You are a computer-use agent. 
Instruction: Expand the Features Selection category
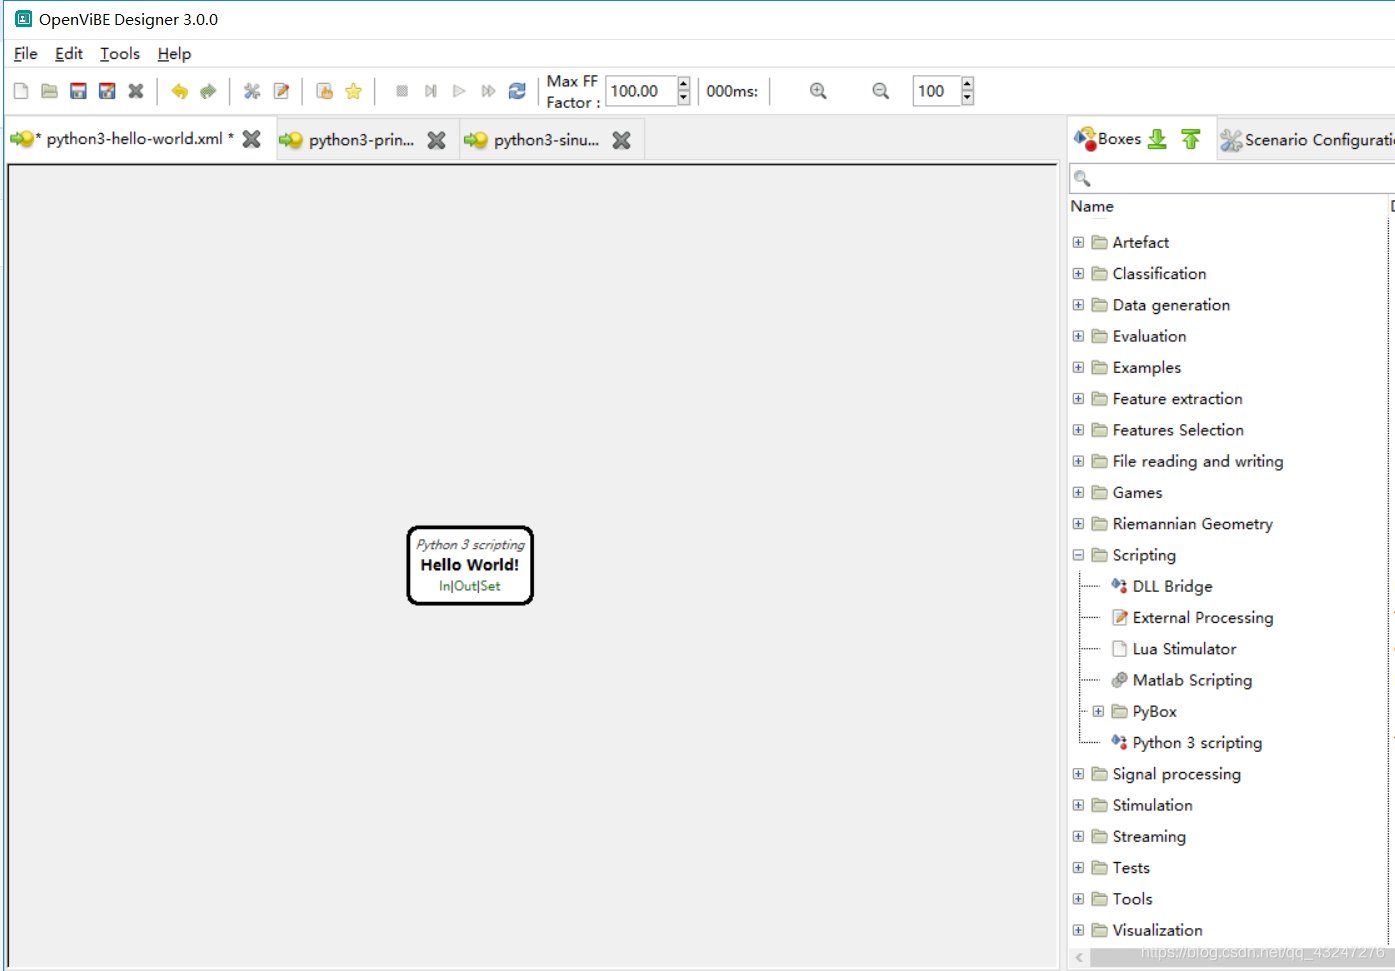coord(1078,430)
